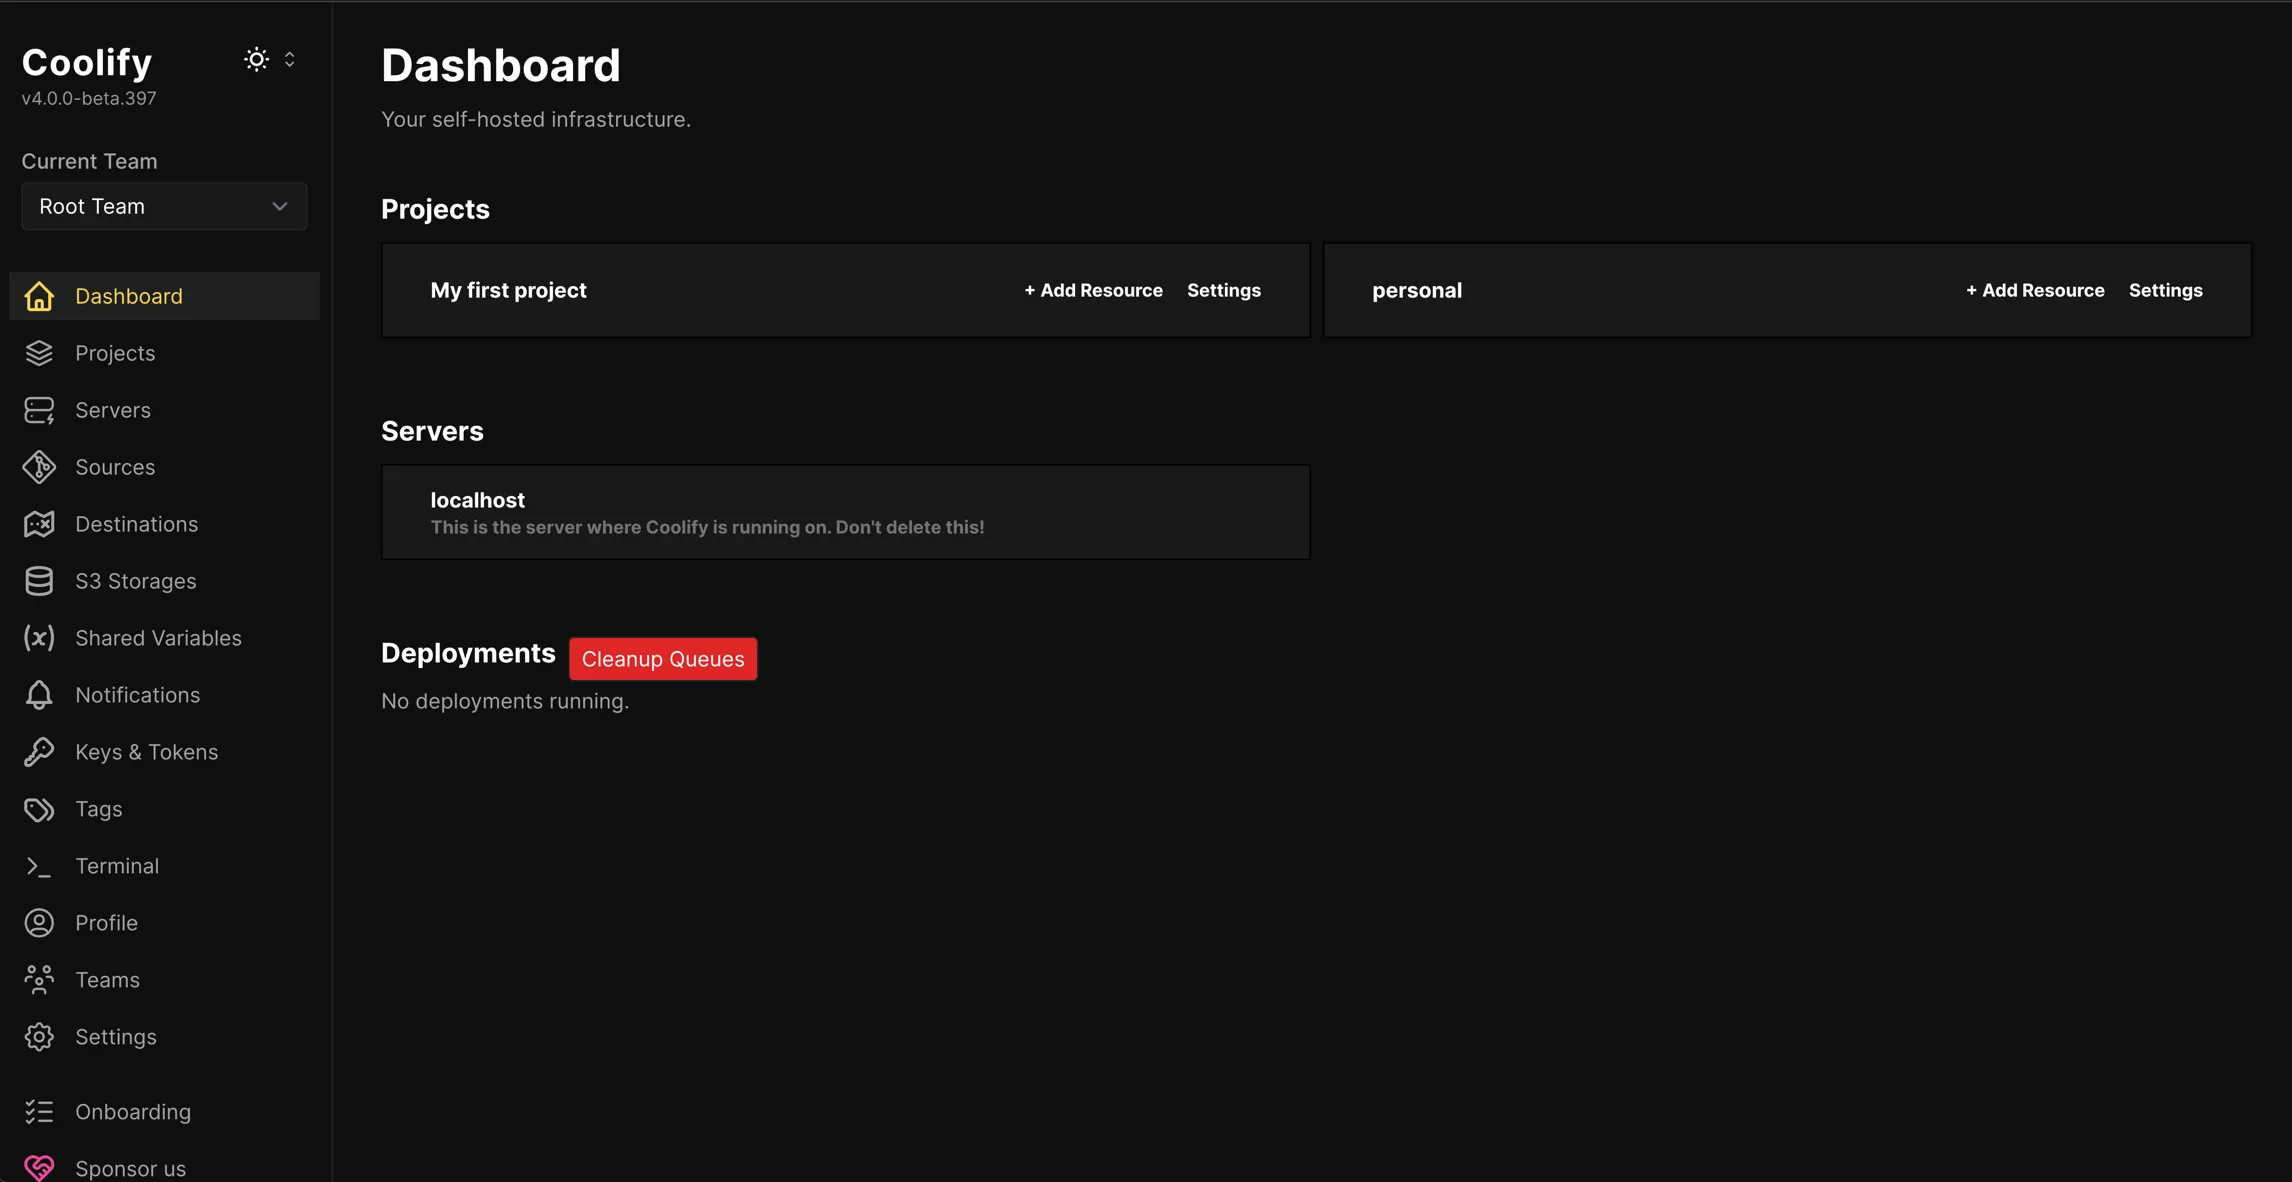Toggle the sun theme switcher icon
2292x1182 pixels.
coord(257,59)
